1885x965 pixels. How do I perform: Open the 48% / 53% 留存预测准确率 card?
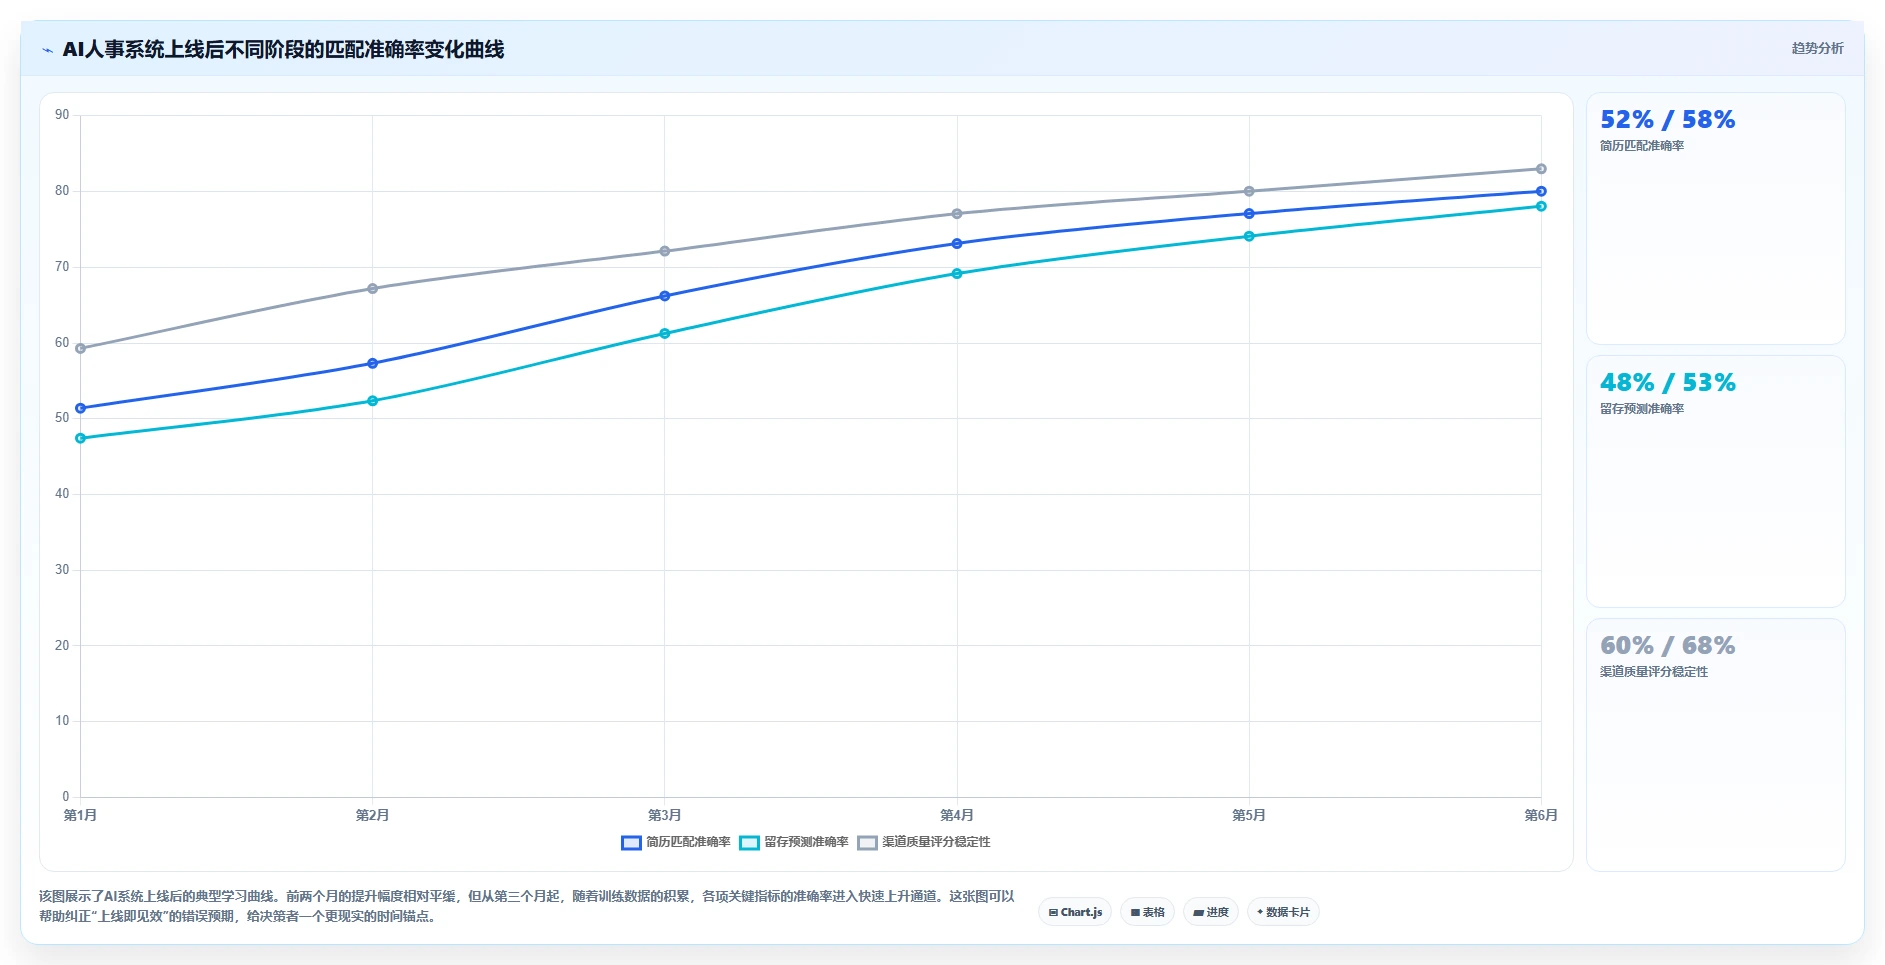pos(1715,482)
